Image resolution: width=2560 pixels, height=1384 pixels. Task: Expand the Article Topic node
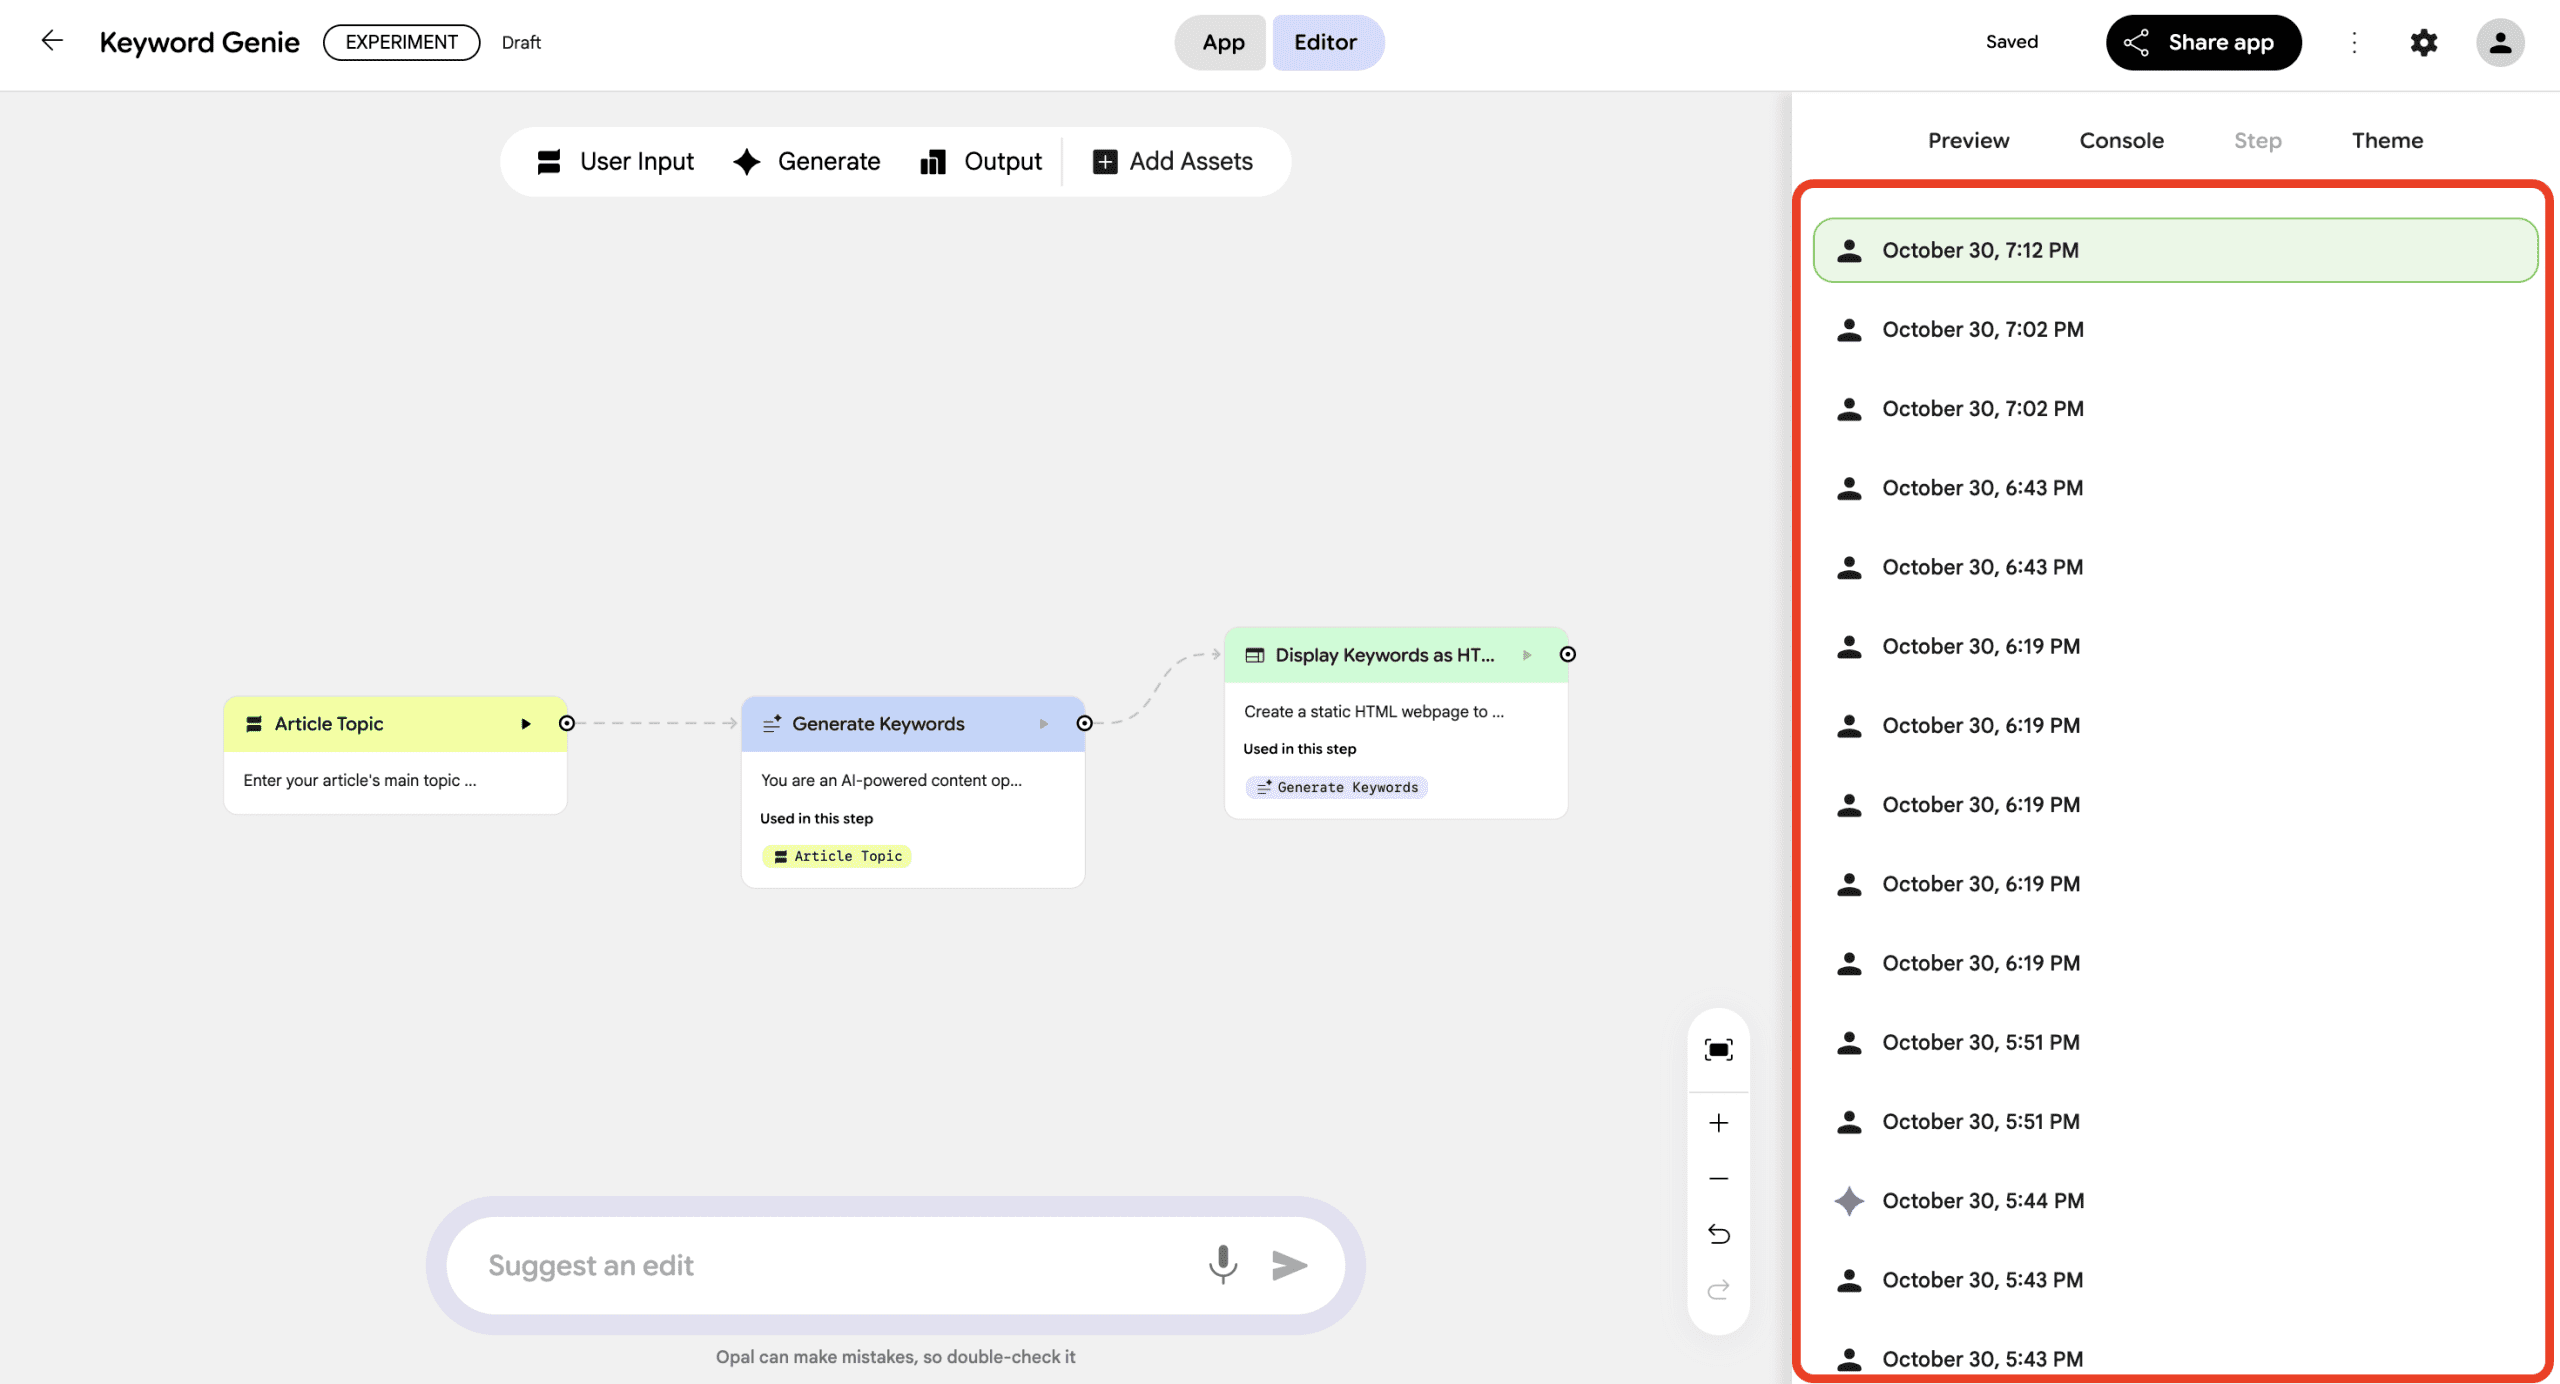pos(527,723)
